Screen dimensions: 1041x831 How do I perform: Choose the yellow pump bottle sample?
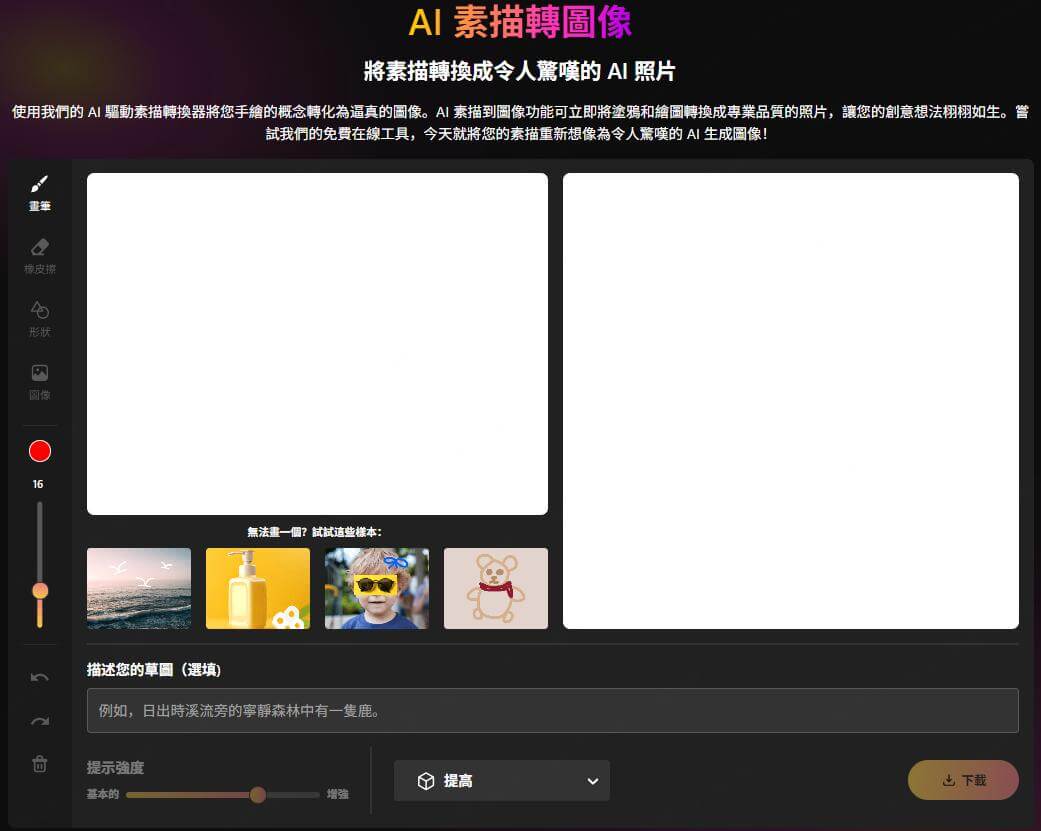coord(258,588)
